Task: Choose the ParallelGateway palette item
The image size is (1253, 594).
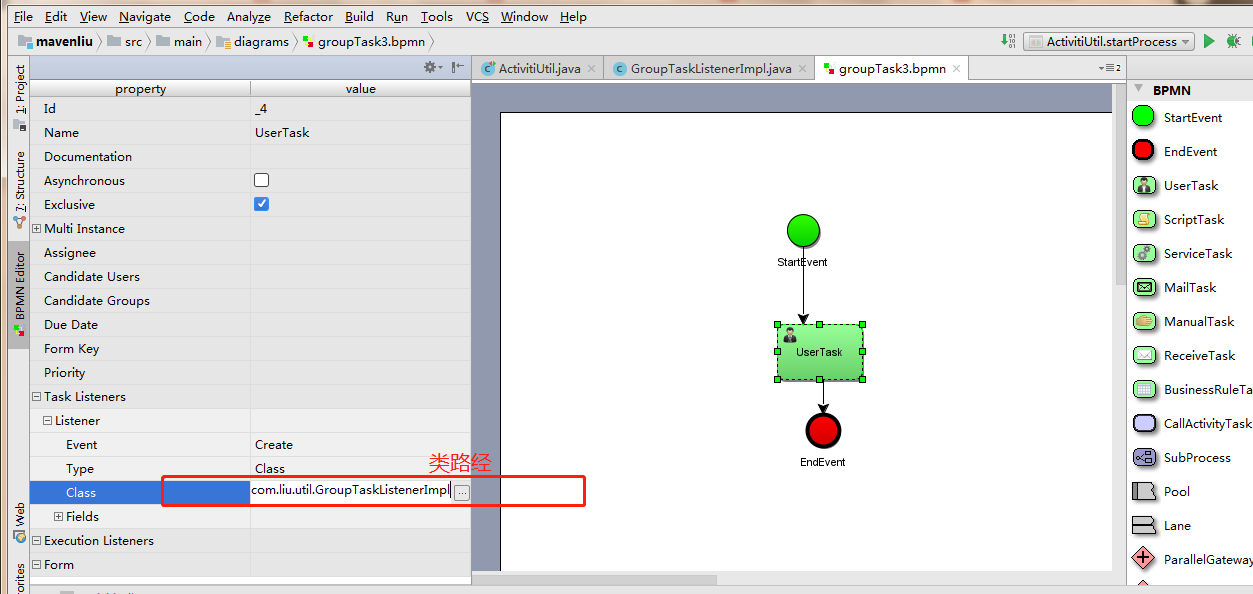Action: [x=1192, y=559]
